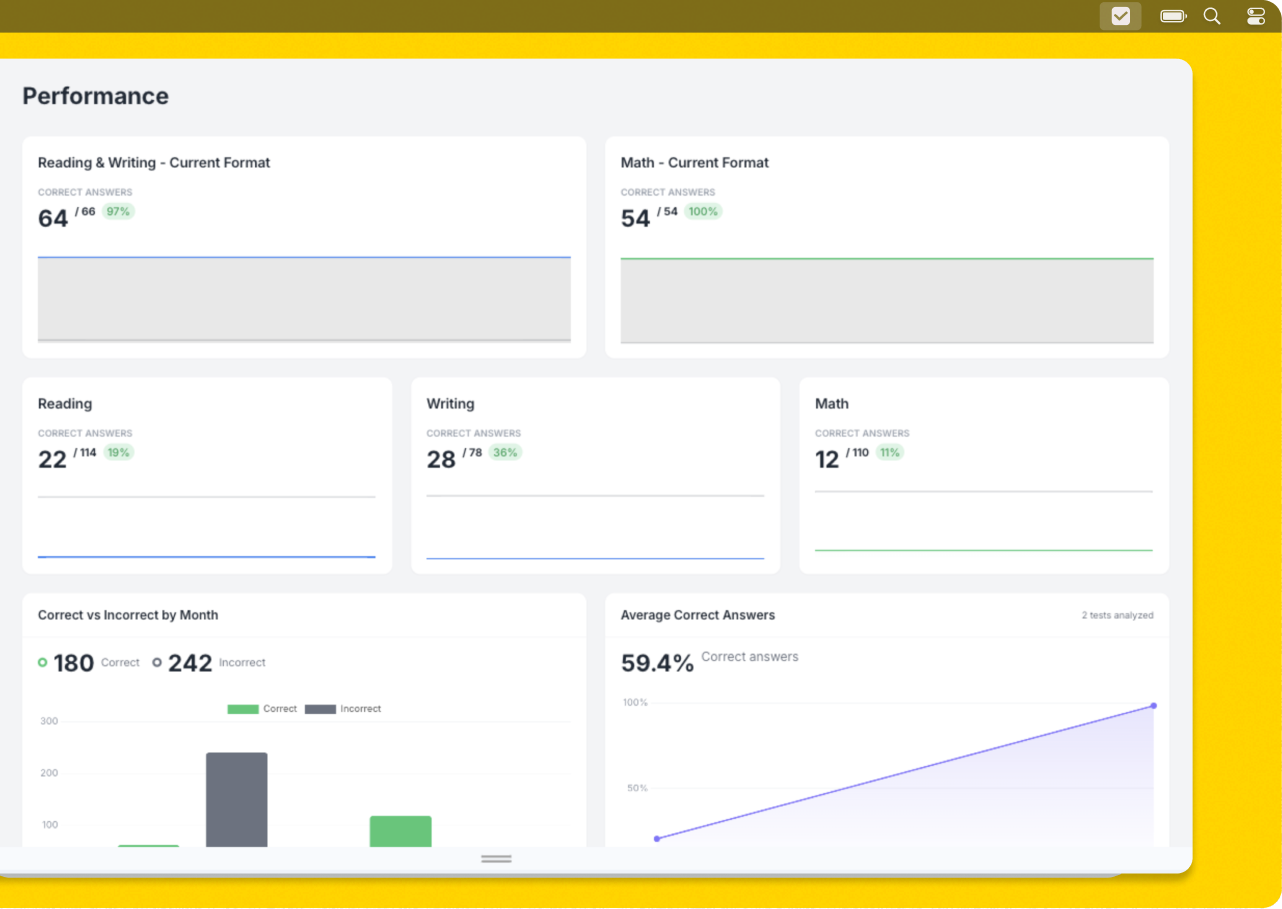Select the lower-left data point on line chart
This screenshot has height=909, width=1282.
[657, 838]
